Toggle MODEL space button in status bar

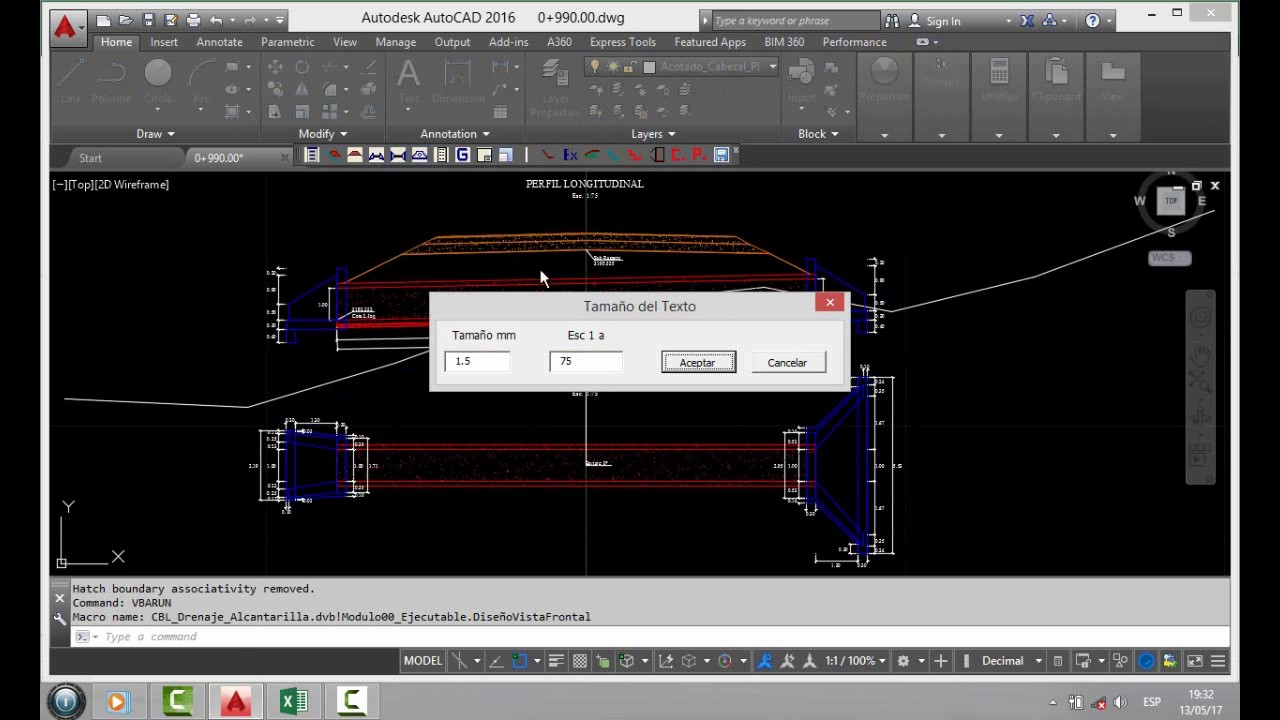click(x=422, y=661)
